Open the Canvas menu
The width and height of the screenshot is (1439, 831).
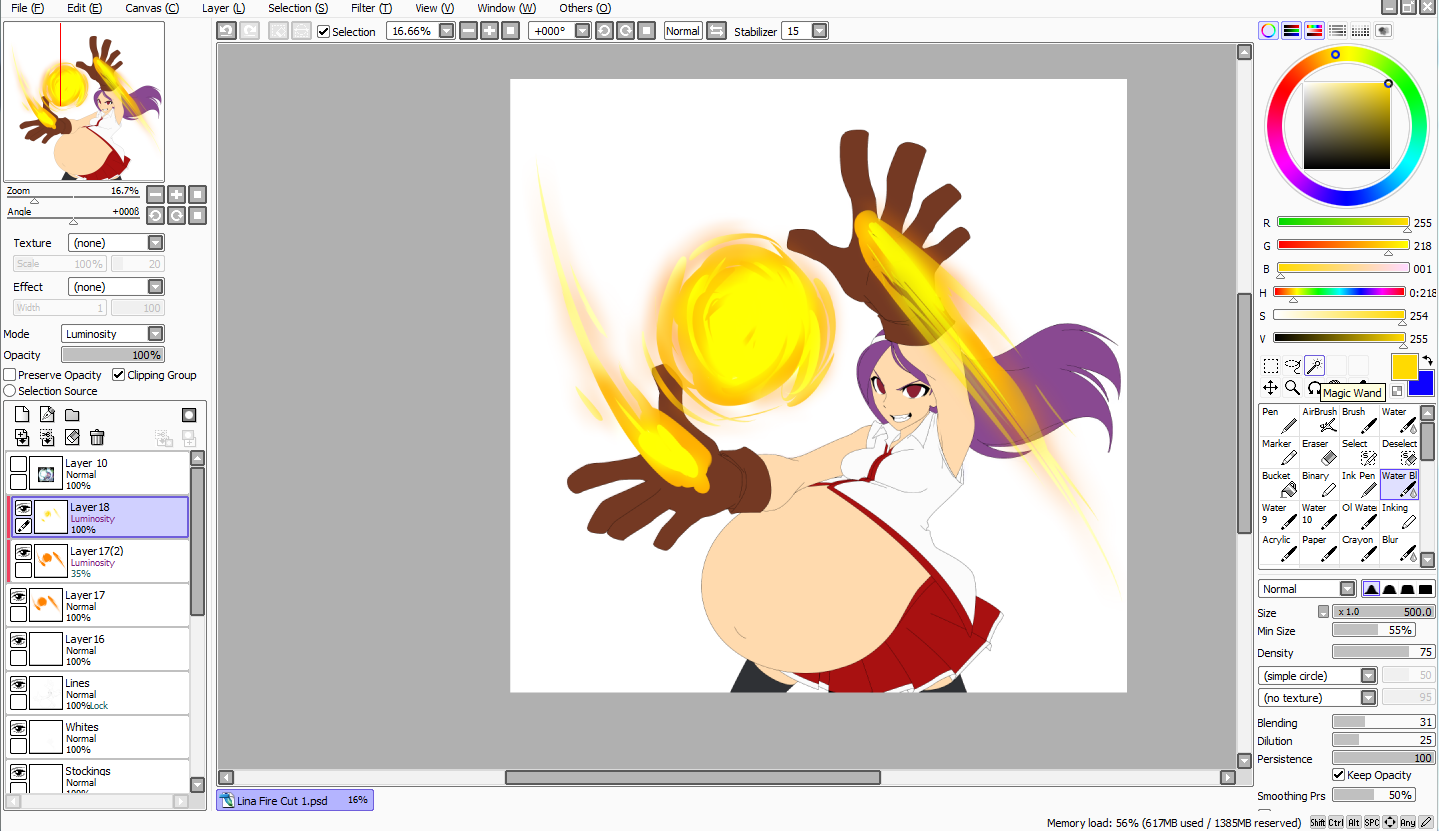point(152,8)
